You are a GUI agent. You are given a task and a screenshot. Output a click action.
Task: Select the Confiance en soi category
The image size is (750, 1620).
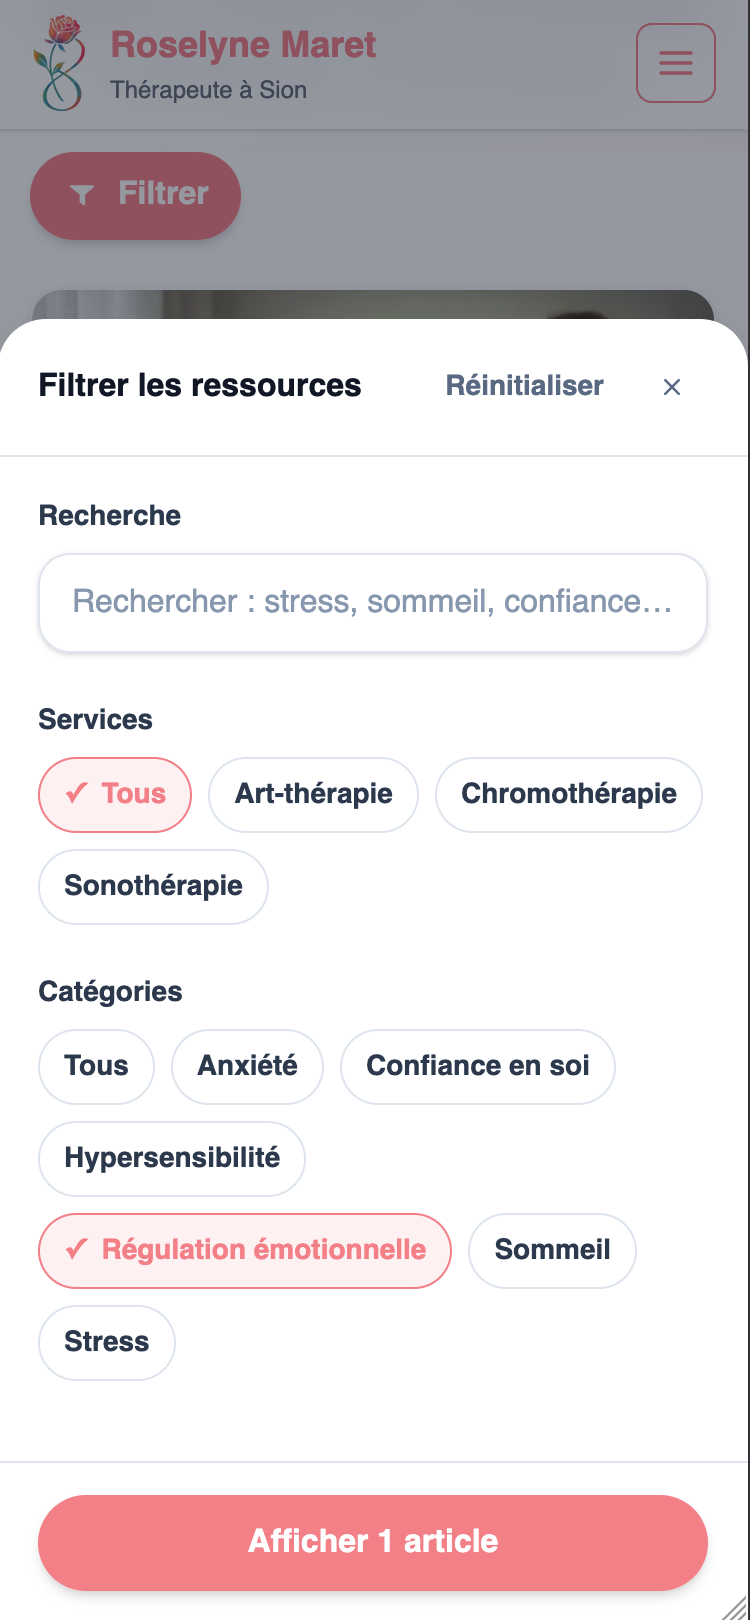477,1067
